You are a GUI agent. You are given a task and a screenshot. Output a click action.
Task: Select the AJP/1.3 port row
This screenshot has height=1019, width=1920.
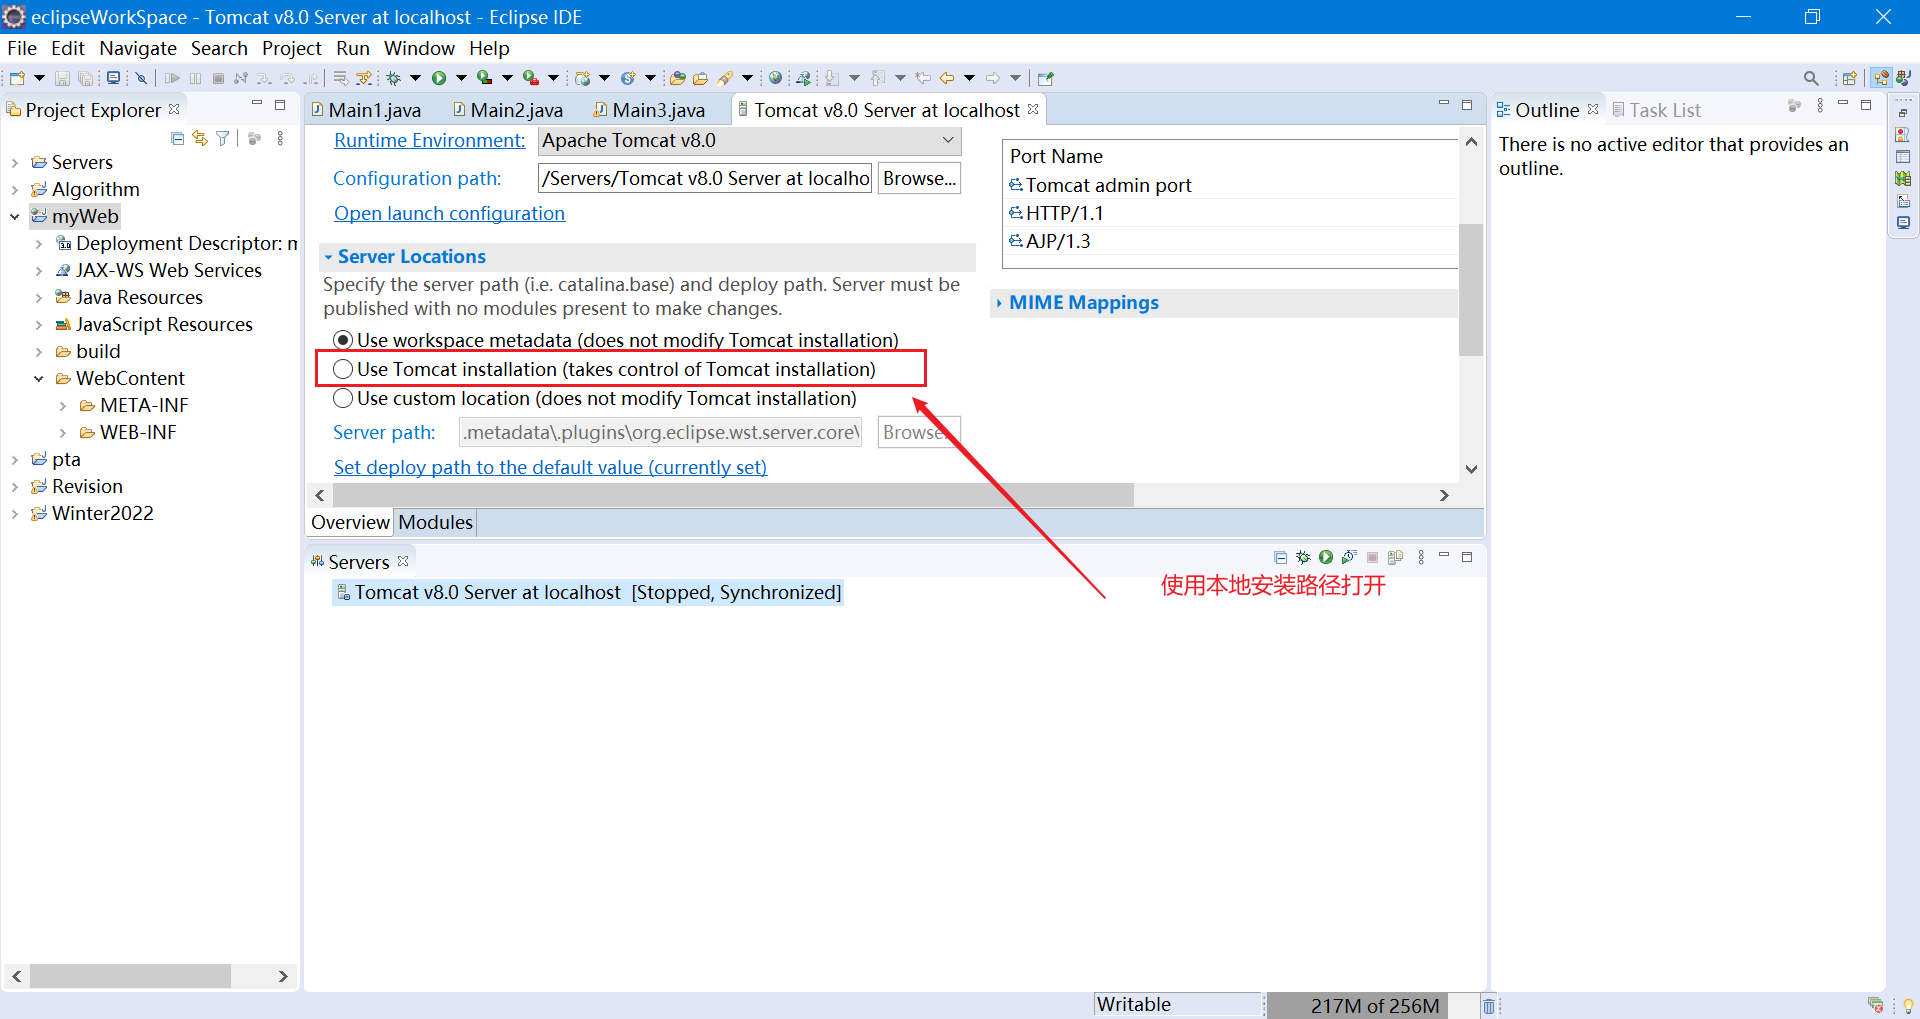click(1230, 241)
